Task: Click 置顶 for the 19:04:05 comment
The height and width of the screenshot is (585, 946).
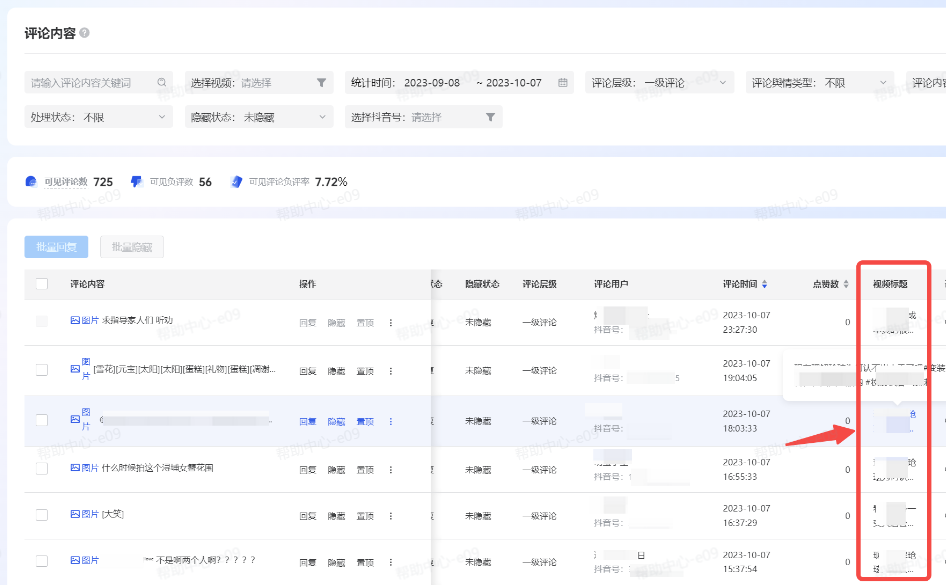Action: [365, 371]
